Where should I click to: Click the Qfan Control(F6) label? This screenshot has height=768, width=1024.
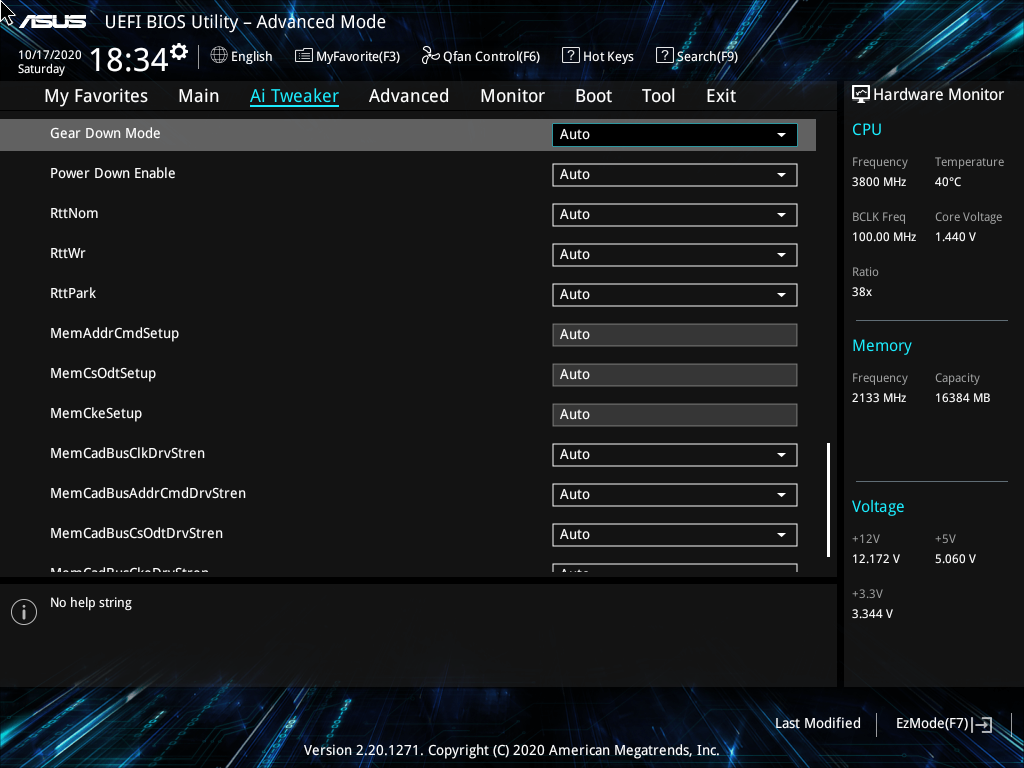pos(491,57)
